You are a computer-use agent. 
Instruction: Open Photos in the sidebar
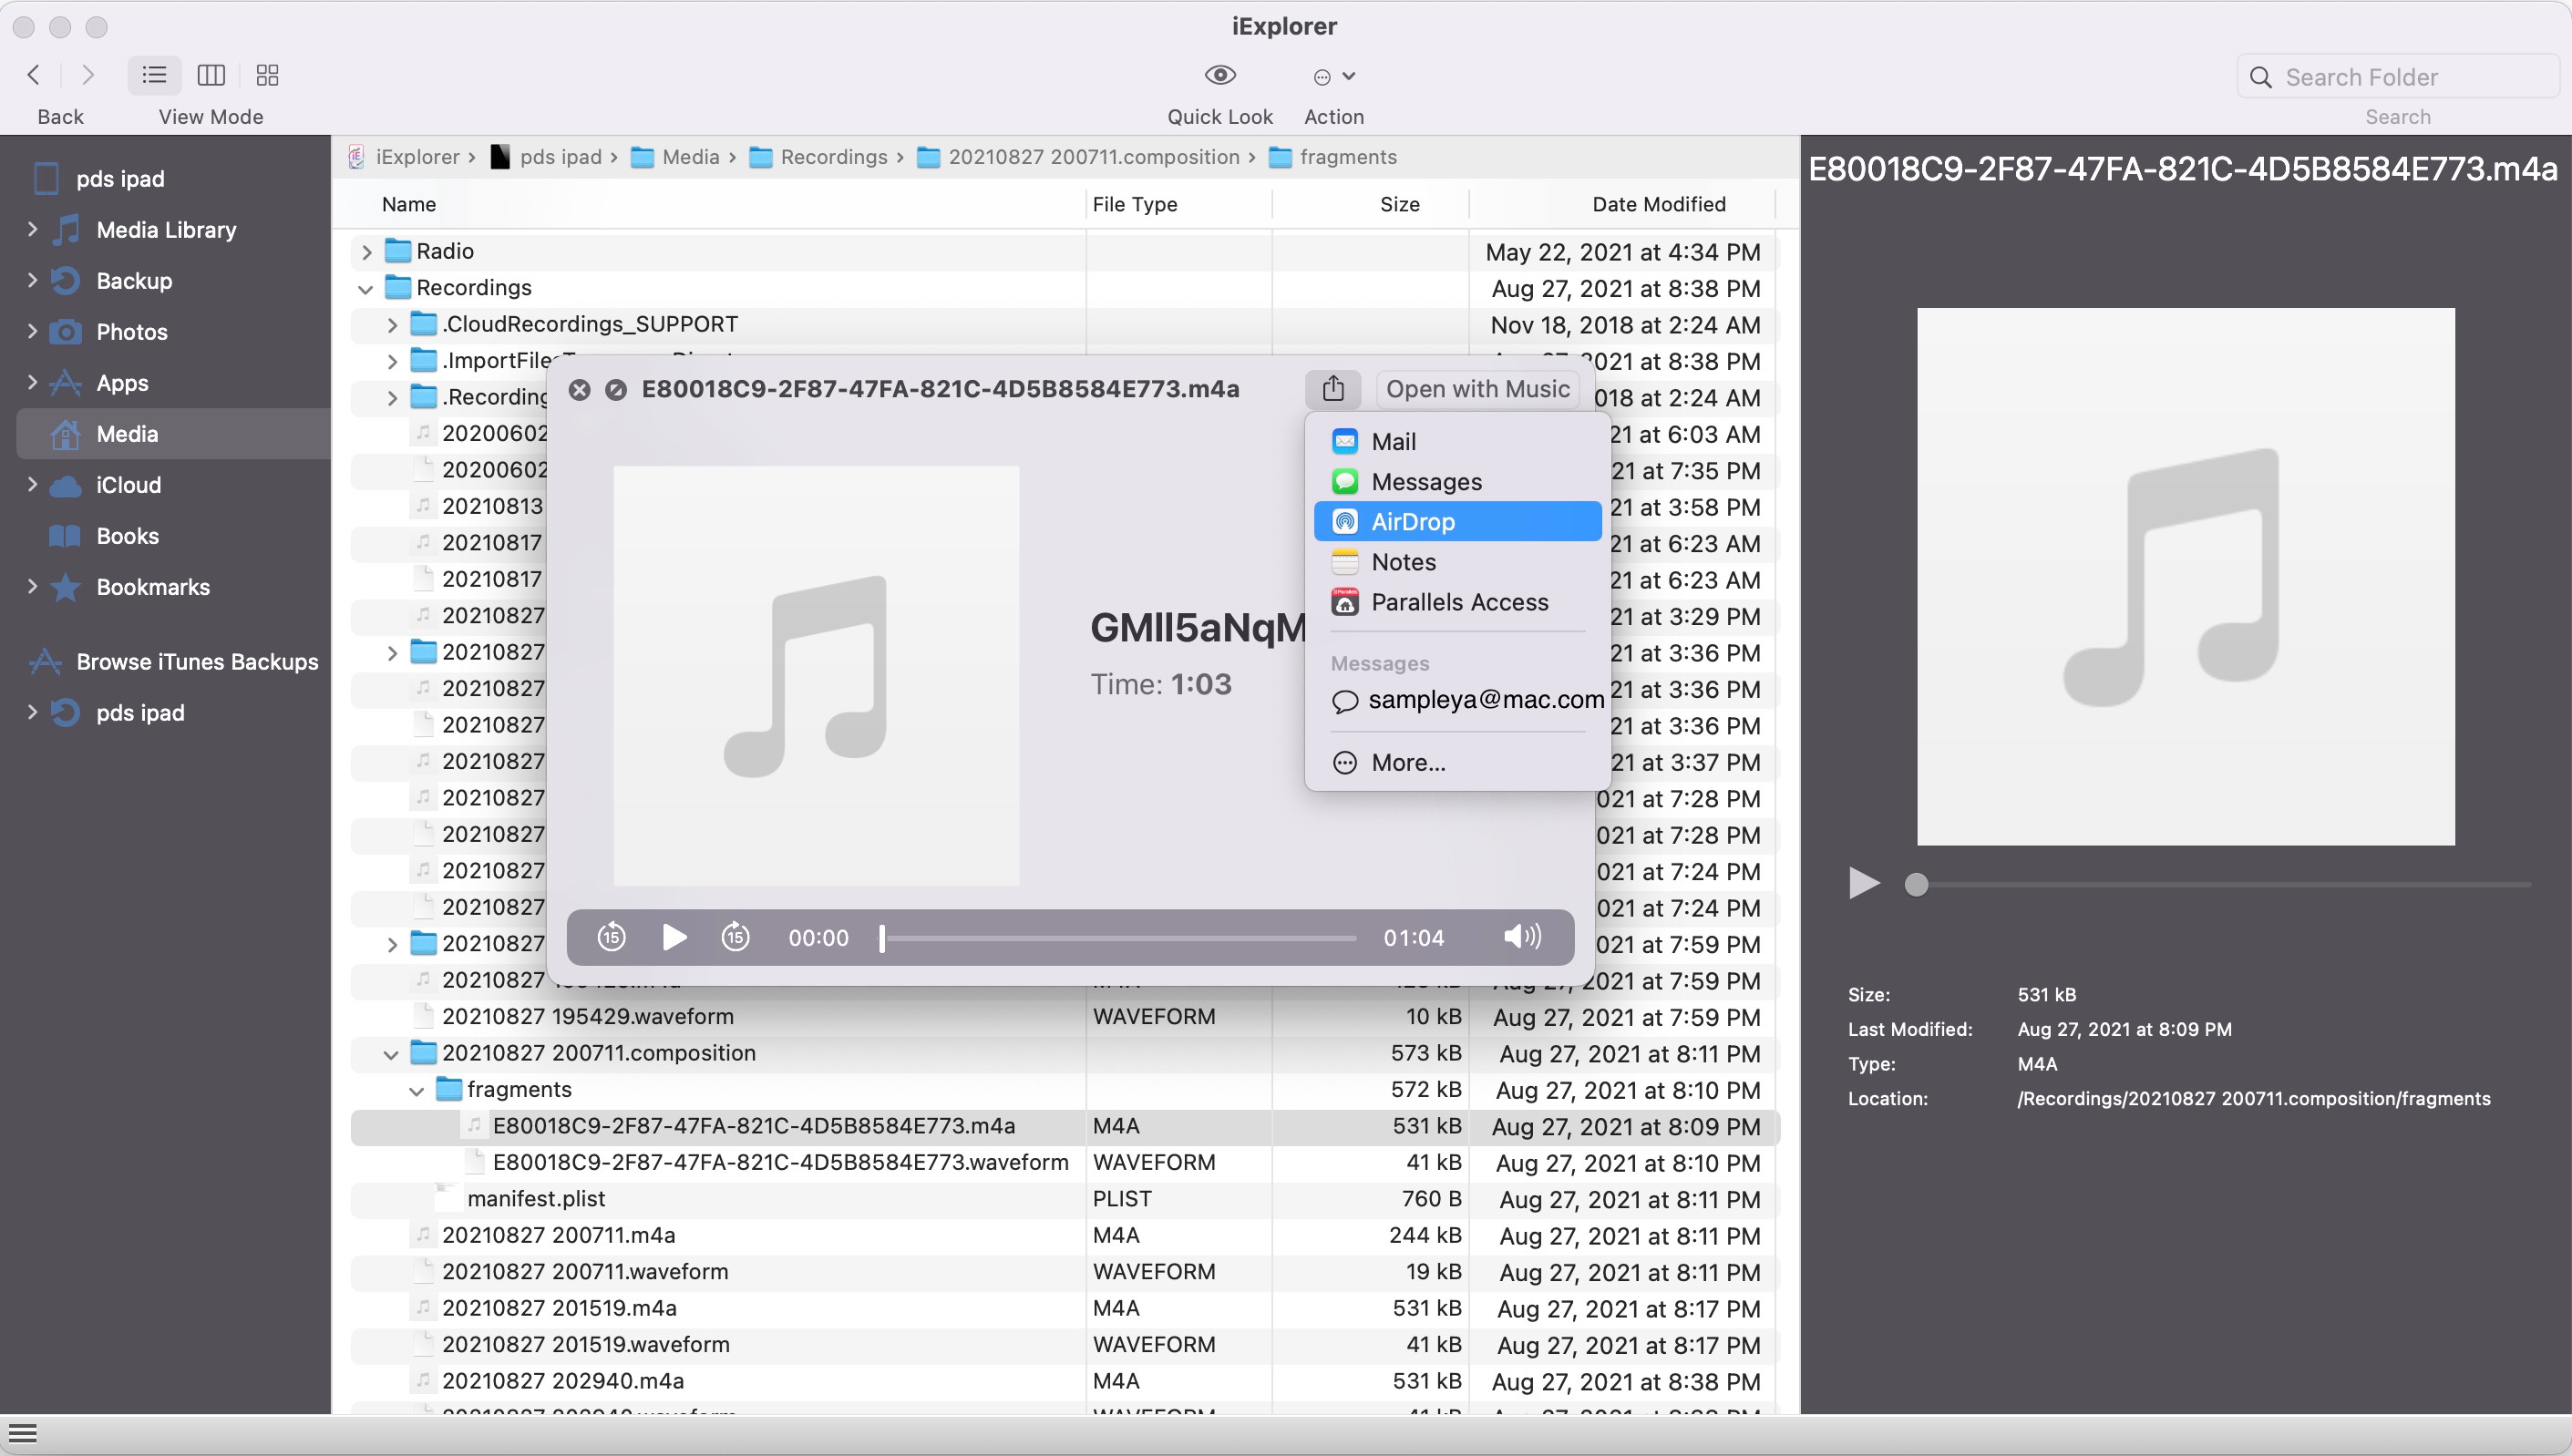point(131,332)
